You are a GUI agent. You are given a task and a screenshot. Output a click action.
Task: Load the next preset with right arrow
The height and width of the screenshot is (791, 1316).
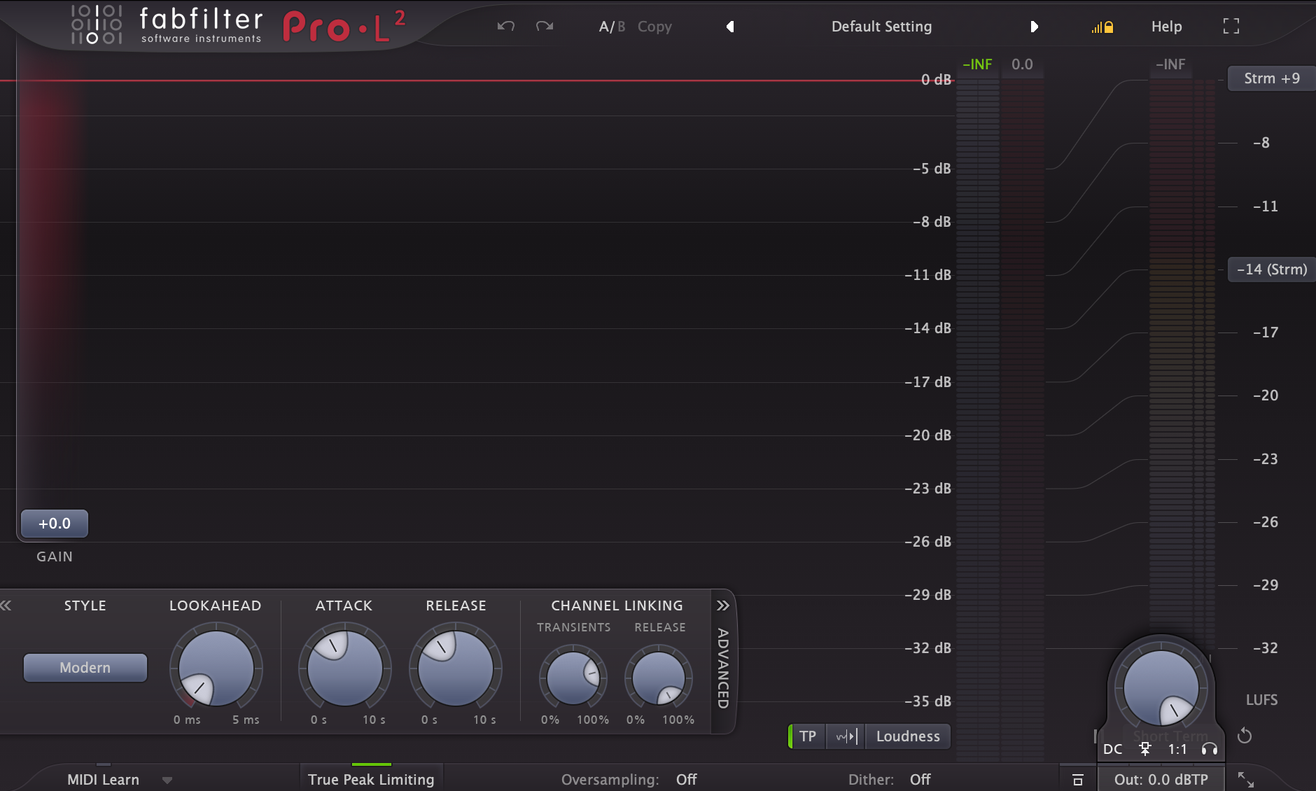click(x=1034, y=27)
